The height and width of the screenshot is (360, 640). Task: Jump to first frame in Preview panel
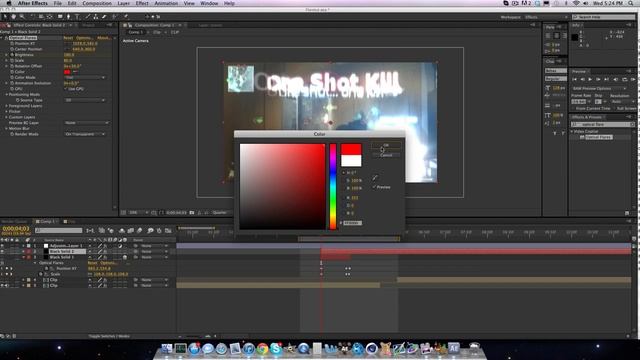574,79
